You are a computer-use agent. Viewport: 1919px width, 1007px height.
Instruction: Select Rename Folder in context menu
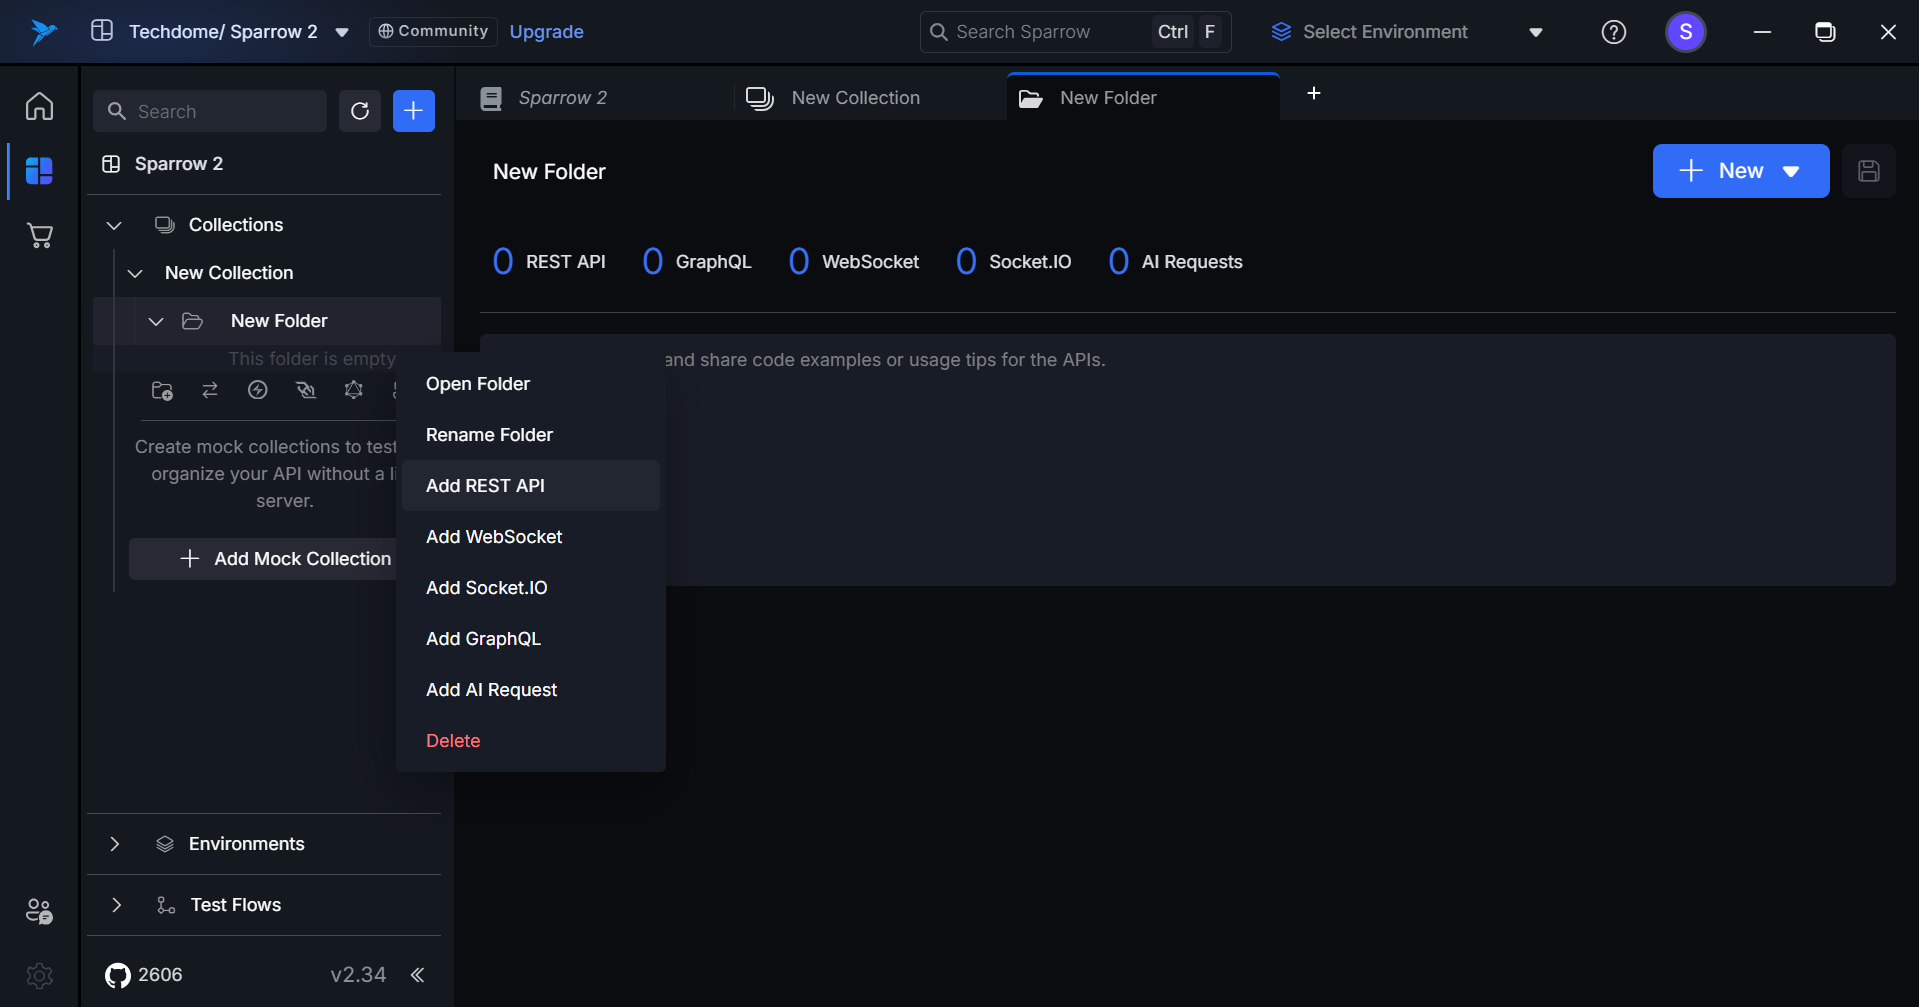pos(489,435)
